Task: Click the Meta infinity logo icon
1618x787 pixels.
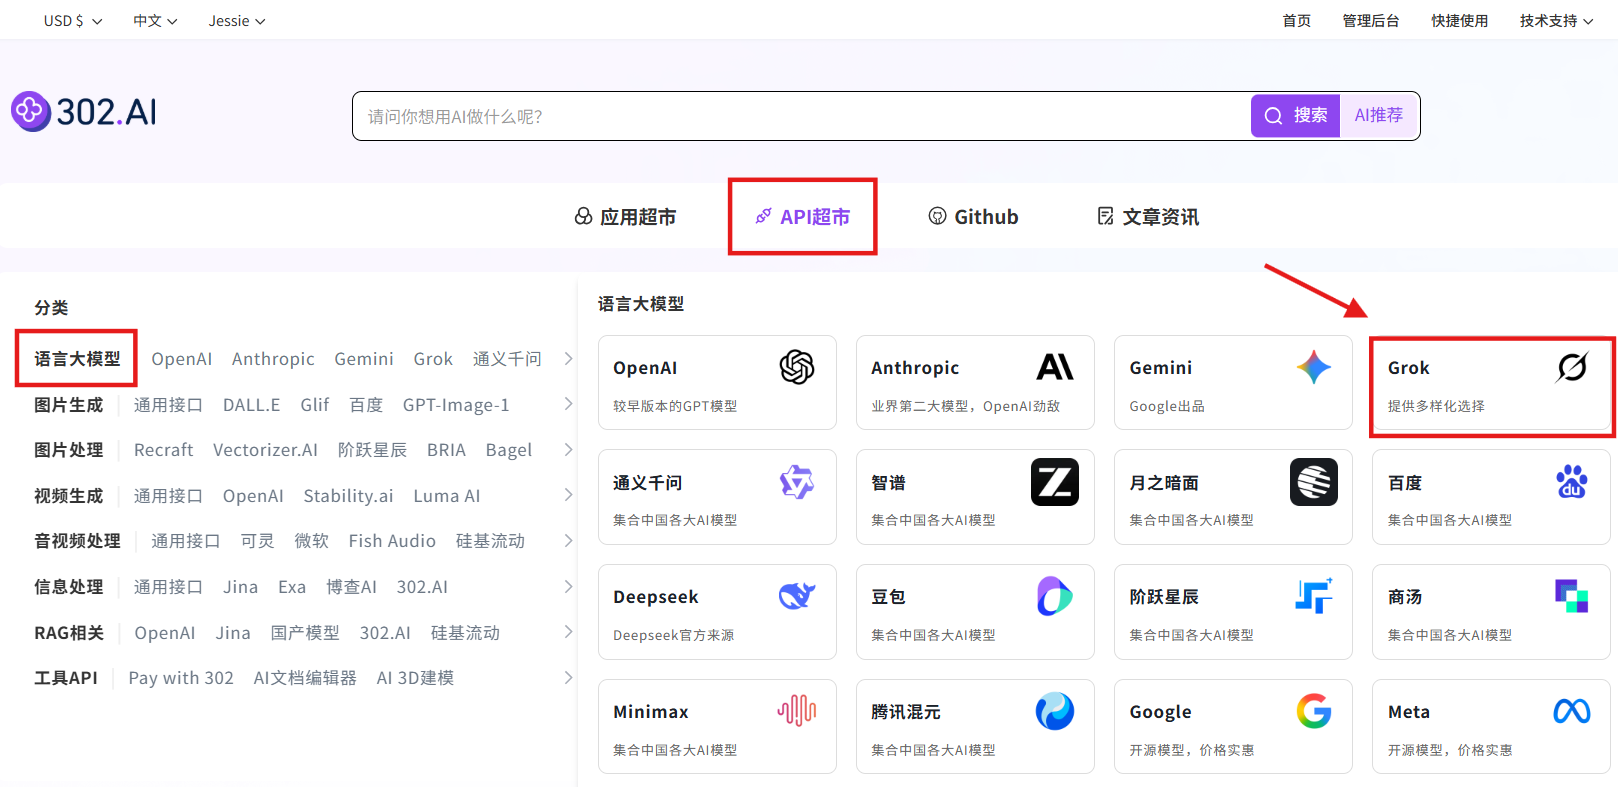Action: pyautogui.click(x=1572, y=711)
